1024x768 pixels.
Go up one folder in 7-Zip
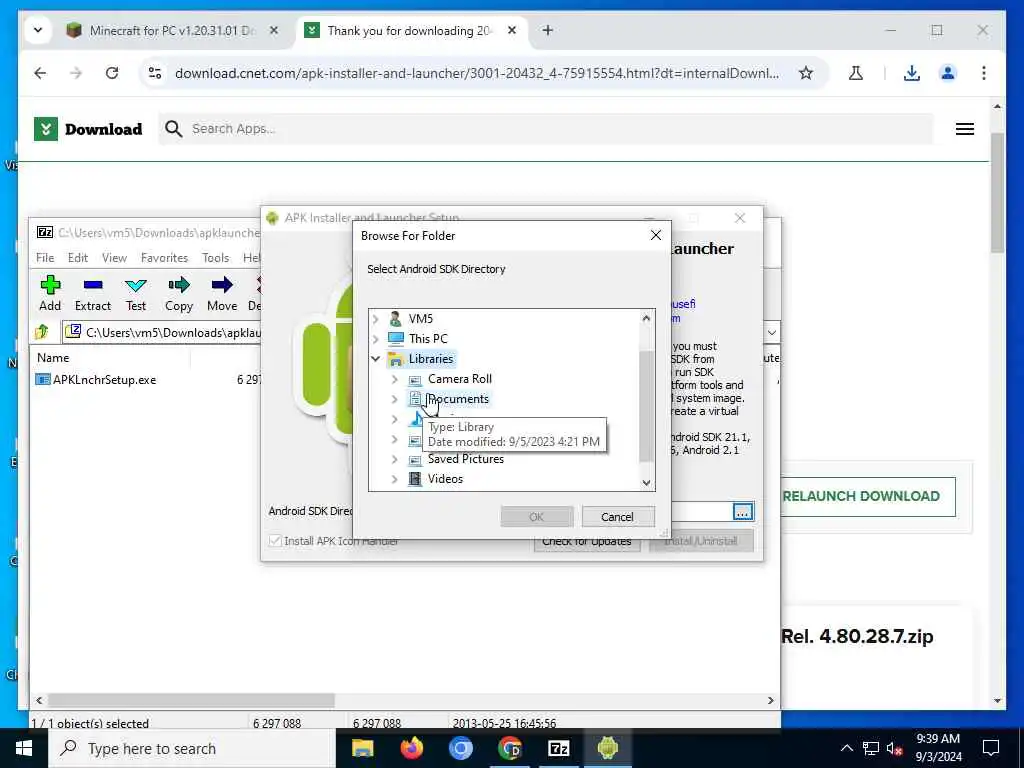(x=42, y=332)
